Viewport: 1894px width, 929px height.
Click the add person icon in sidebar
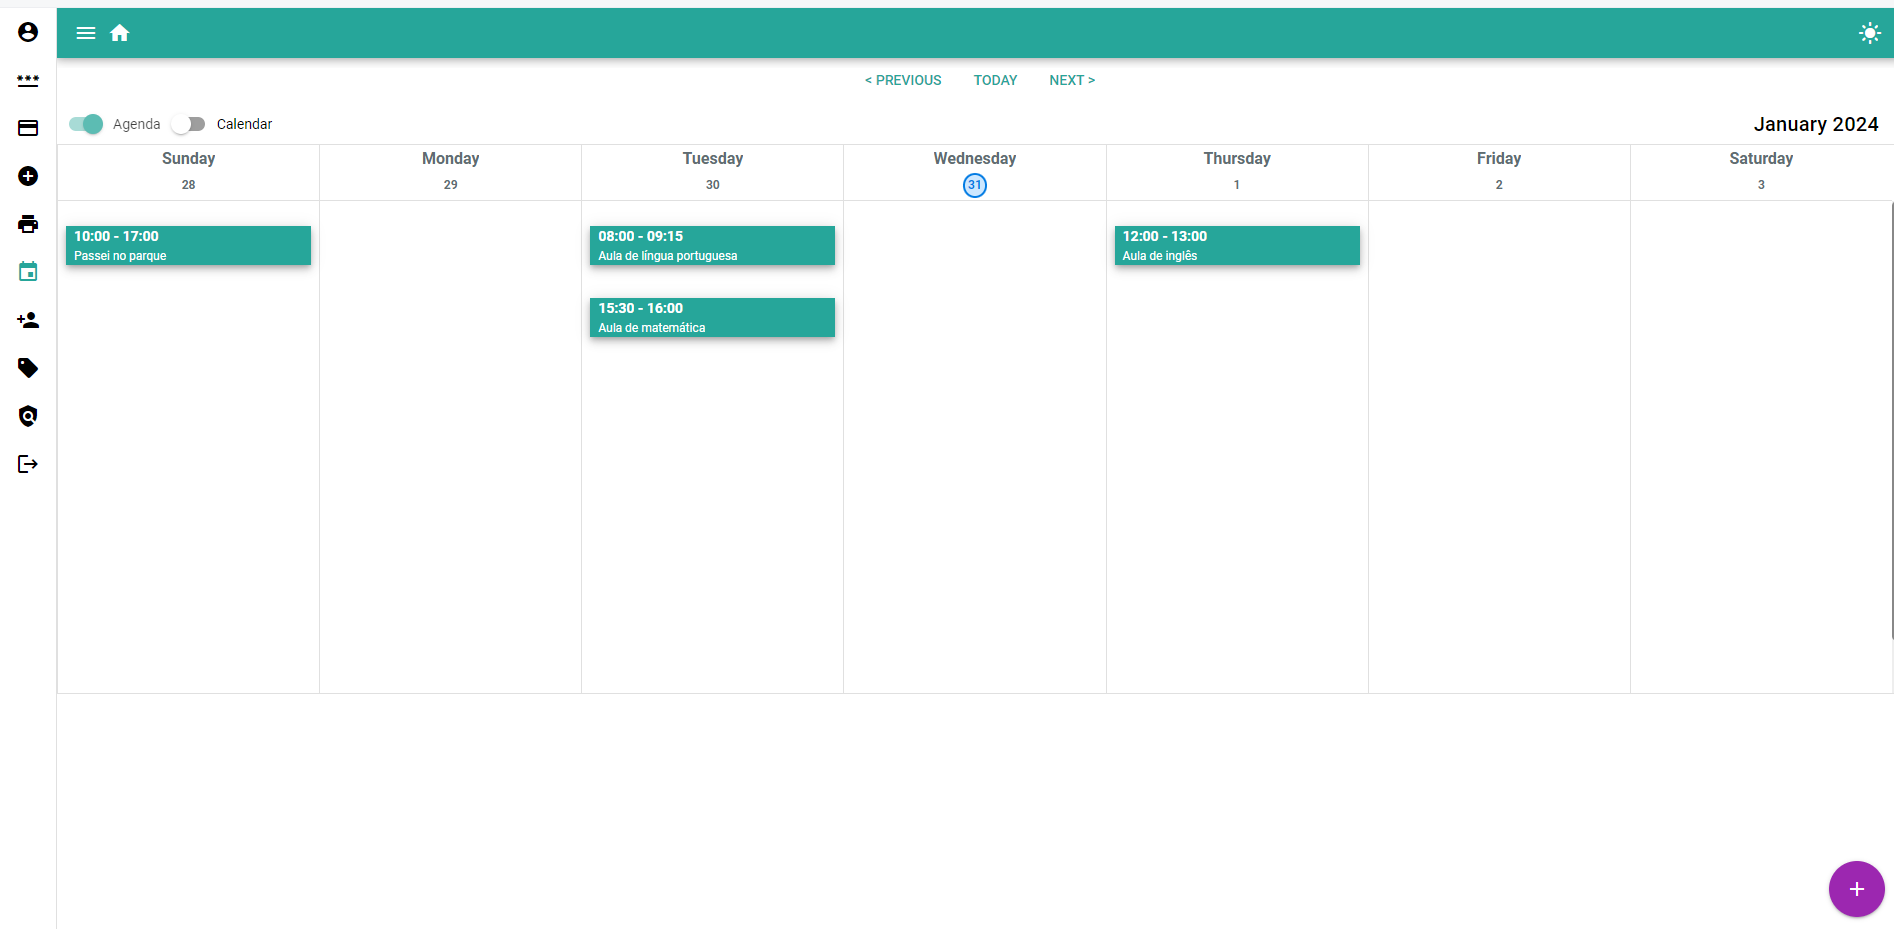[28, 320]
